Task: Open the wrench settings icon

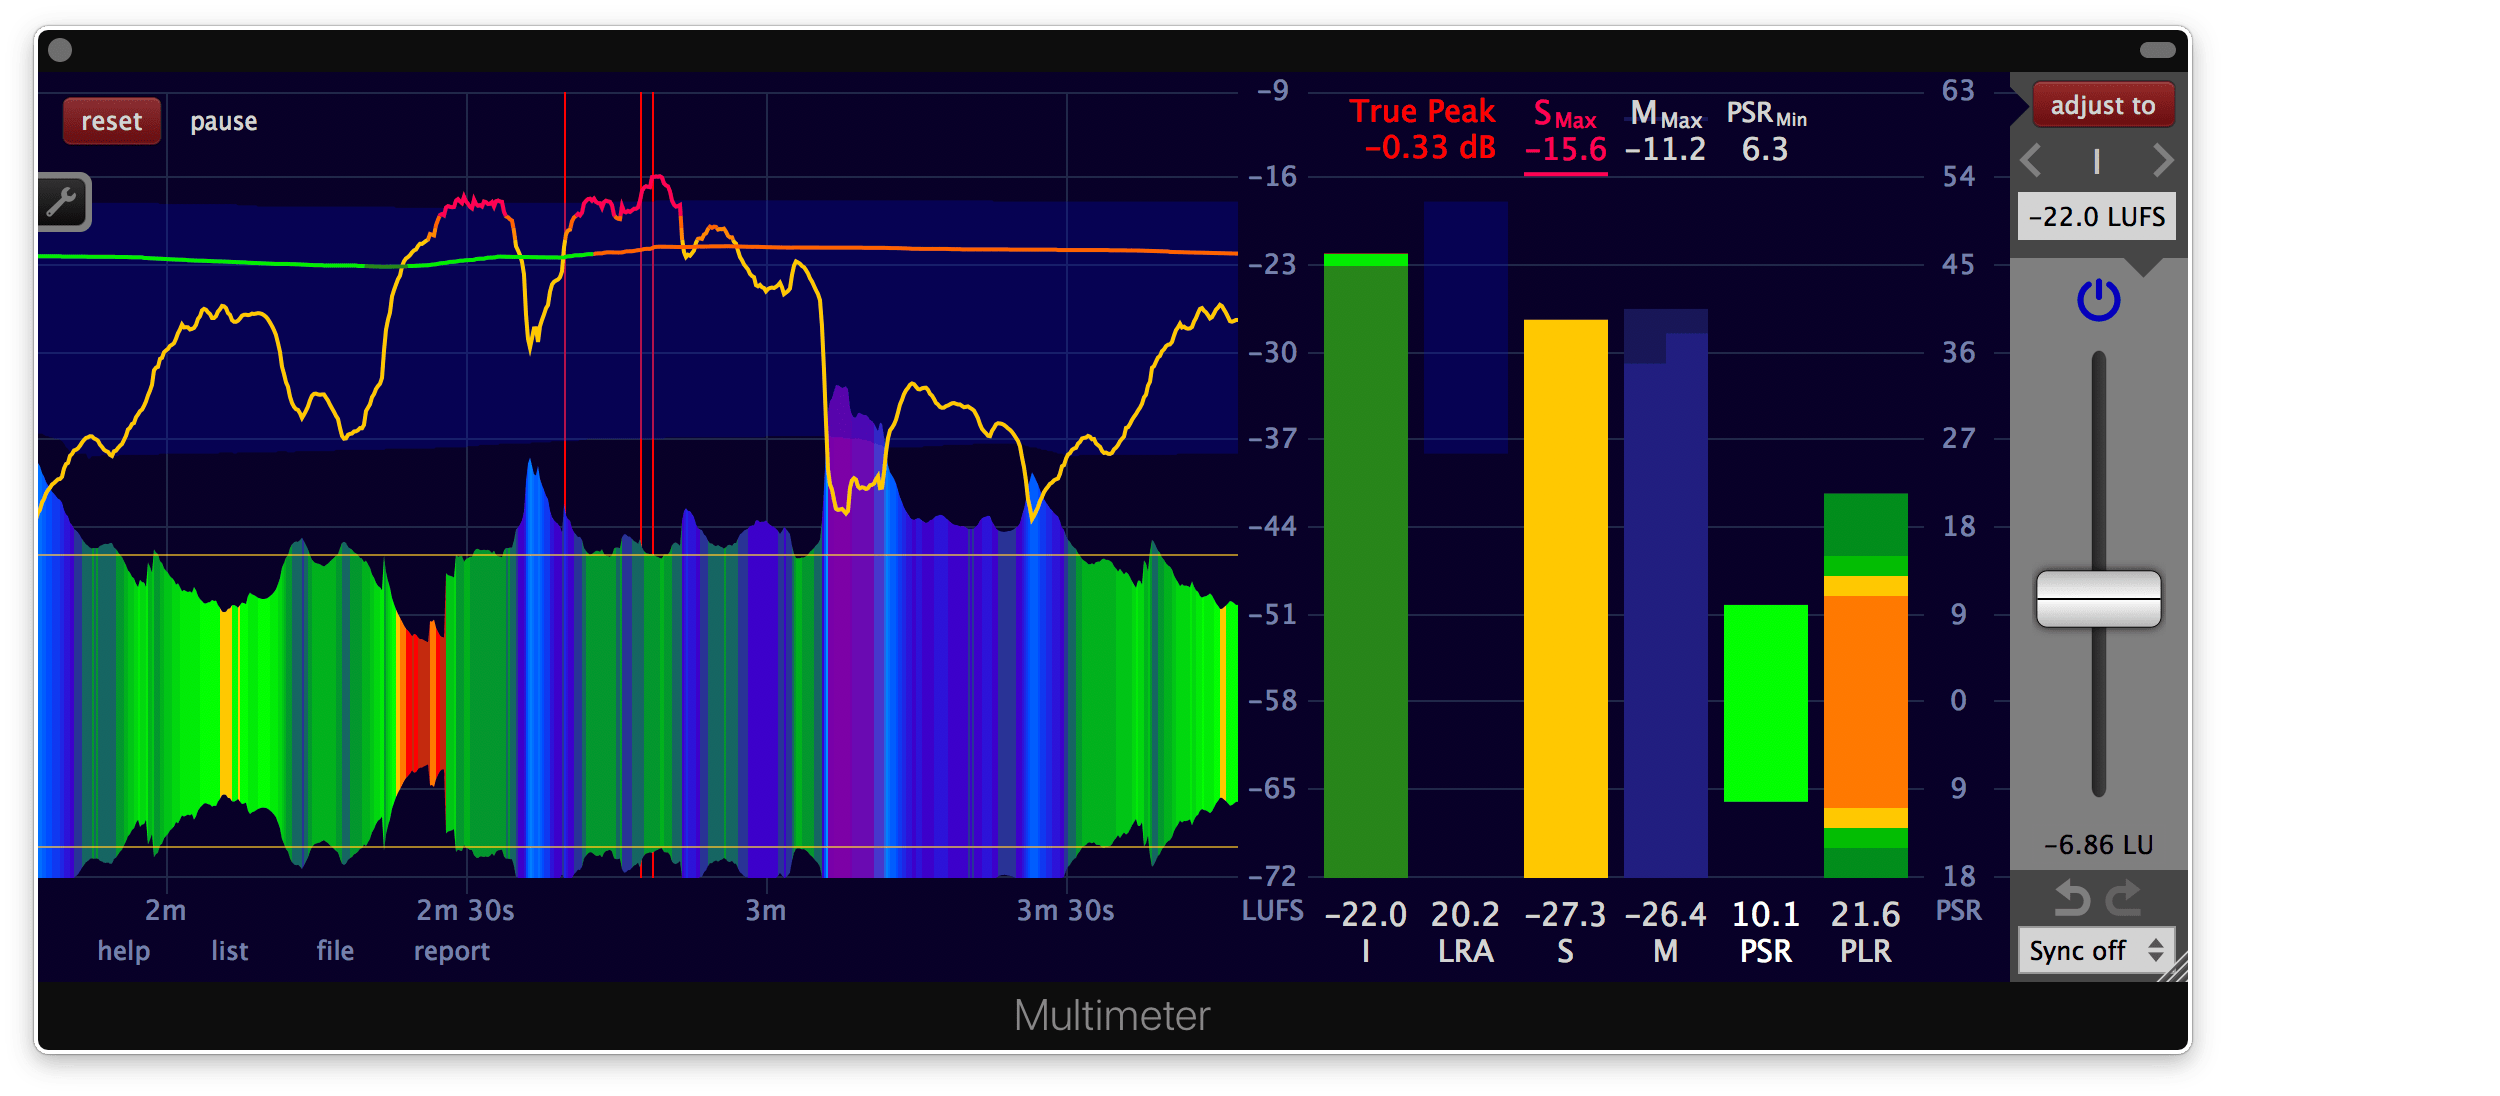Action: point(63,202)
